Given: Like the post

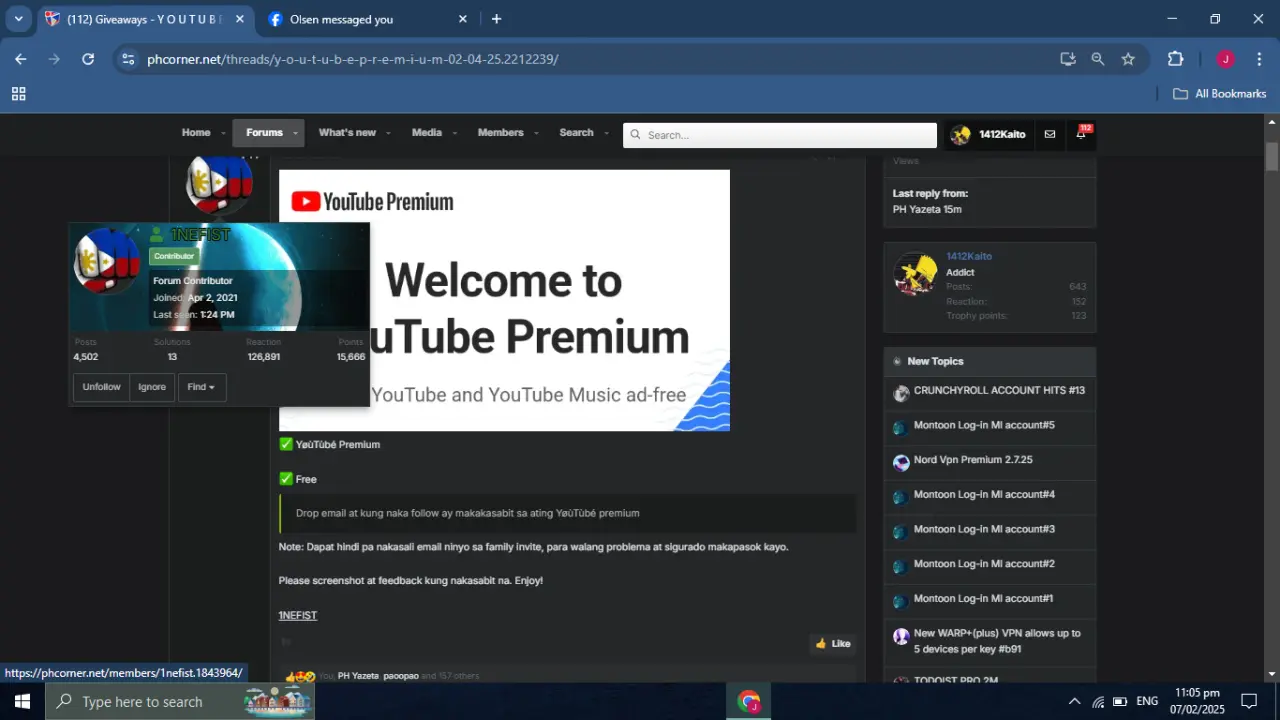Looking at the screenshot, I should (x=832, y=643).
